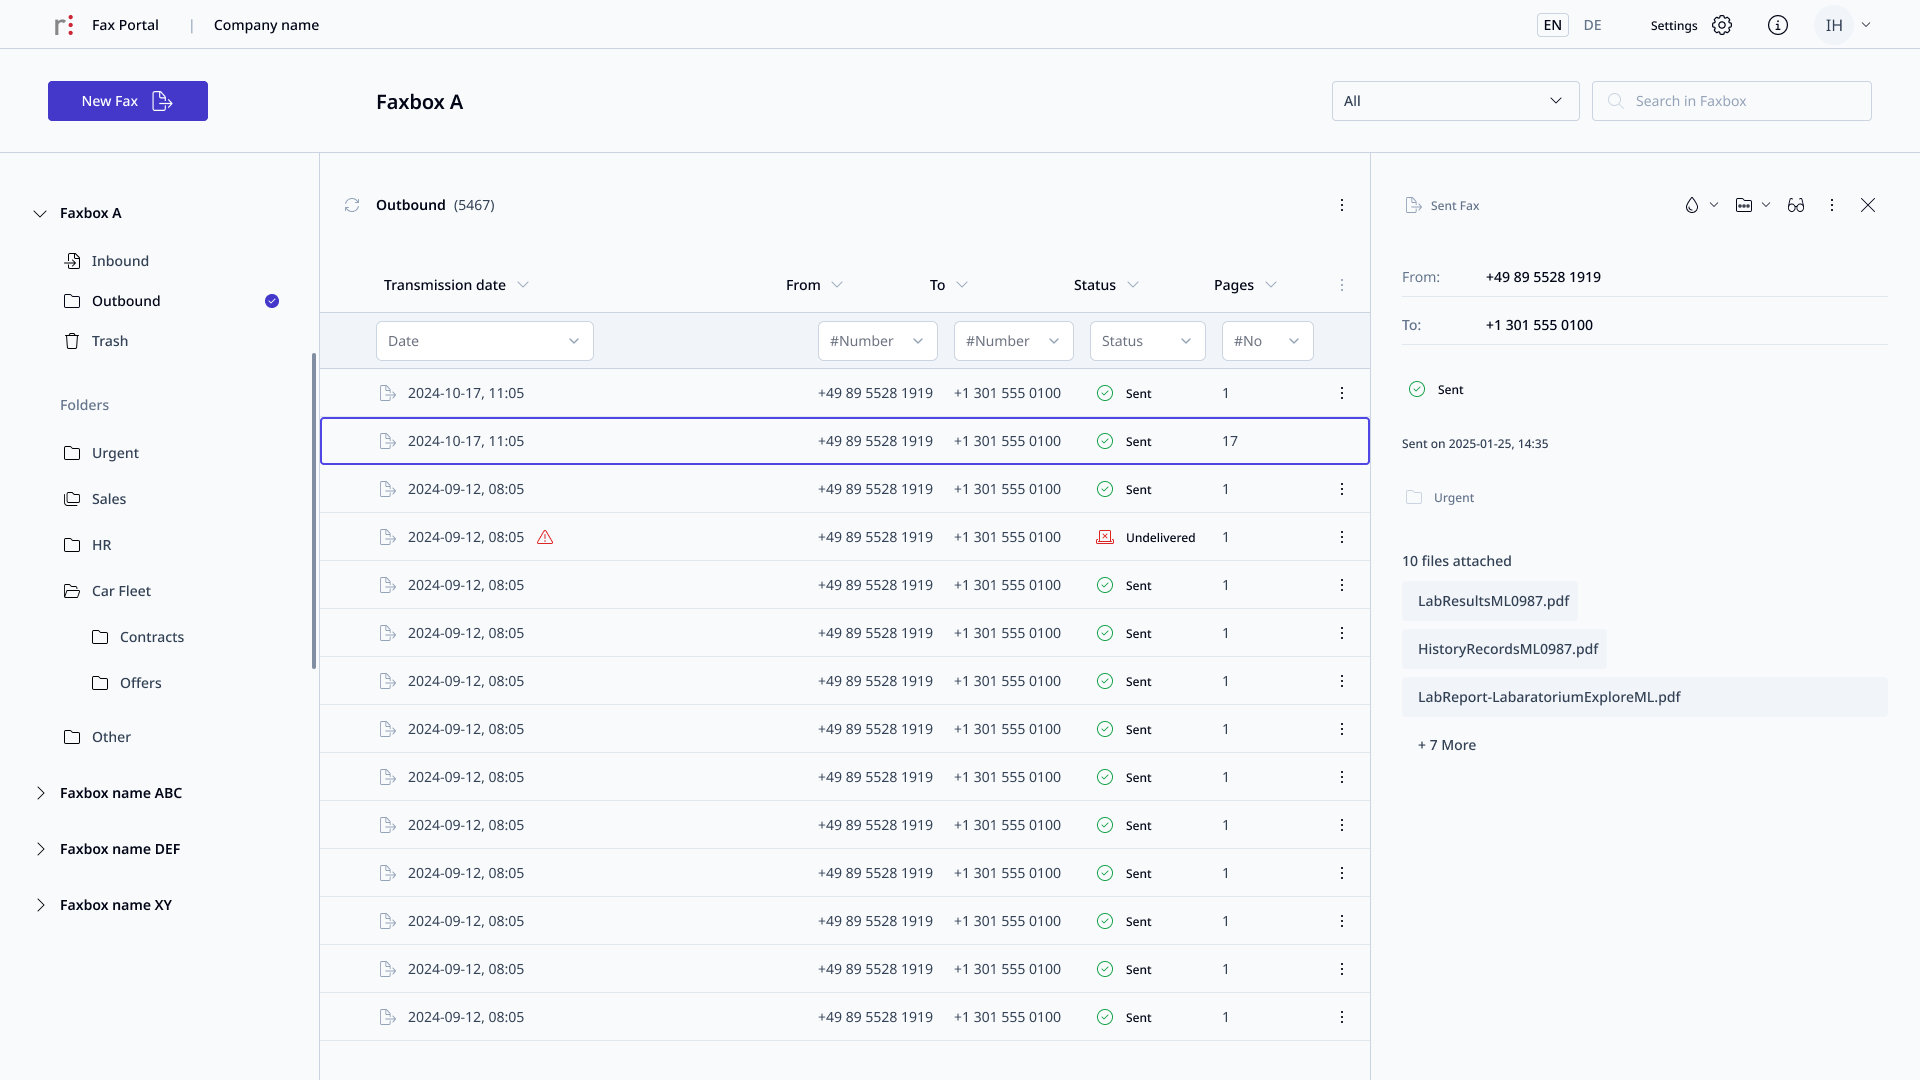Click the New Fax button

click(128, 101)
